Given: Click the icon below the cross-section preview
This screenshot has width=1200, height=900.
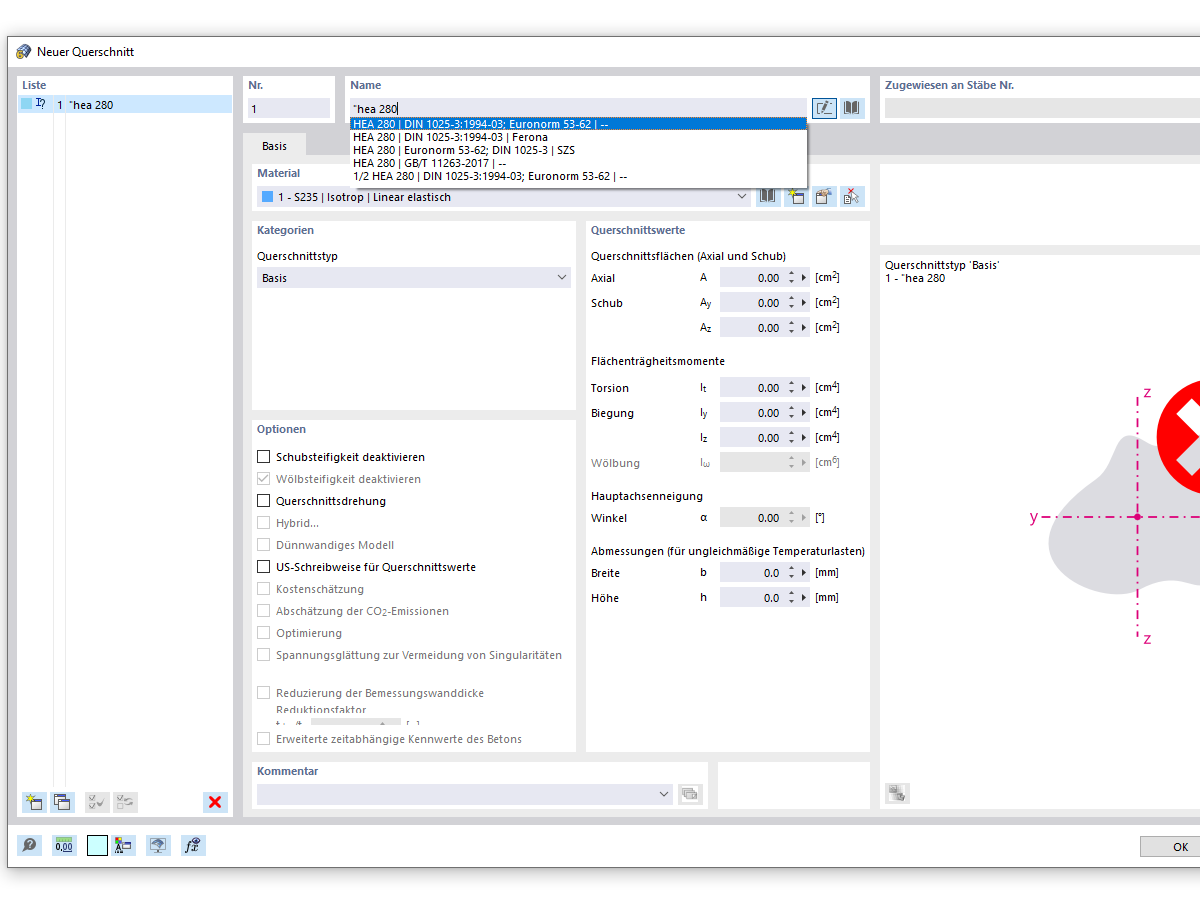Looking at the screenshot, I should tap(897, 794).
